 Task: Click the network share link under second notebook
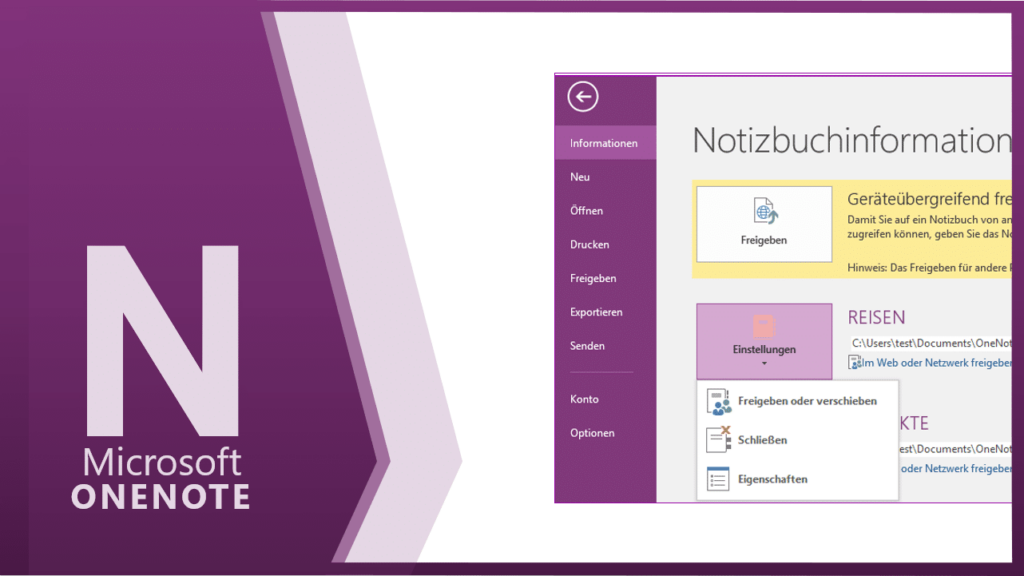954,468
